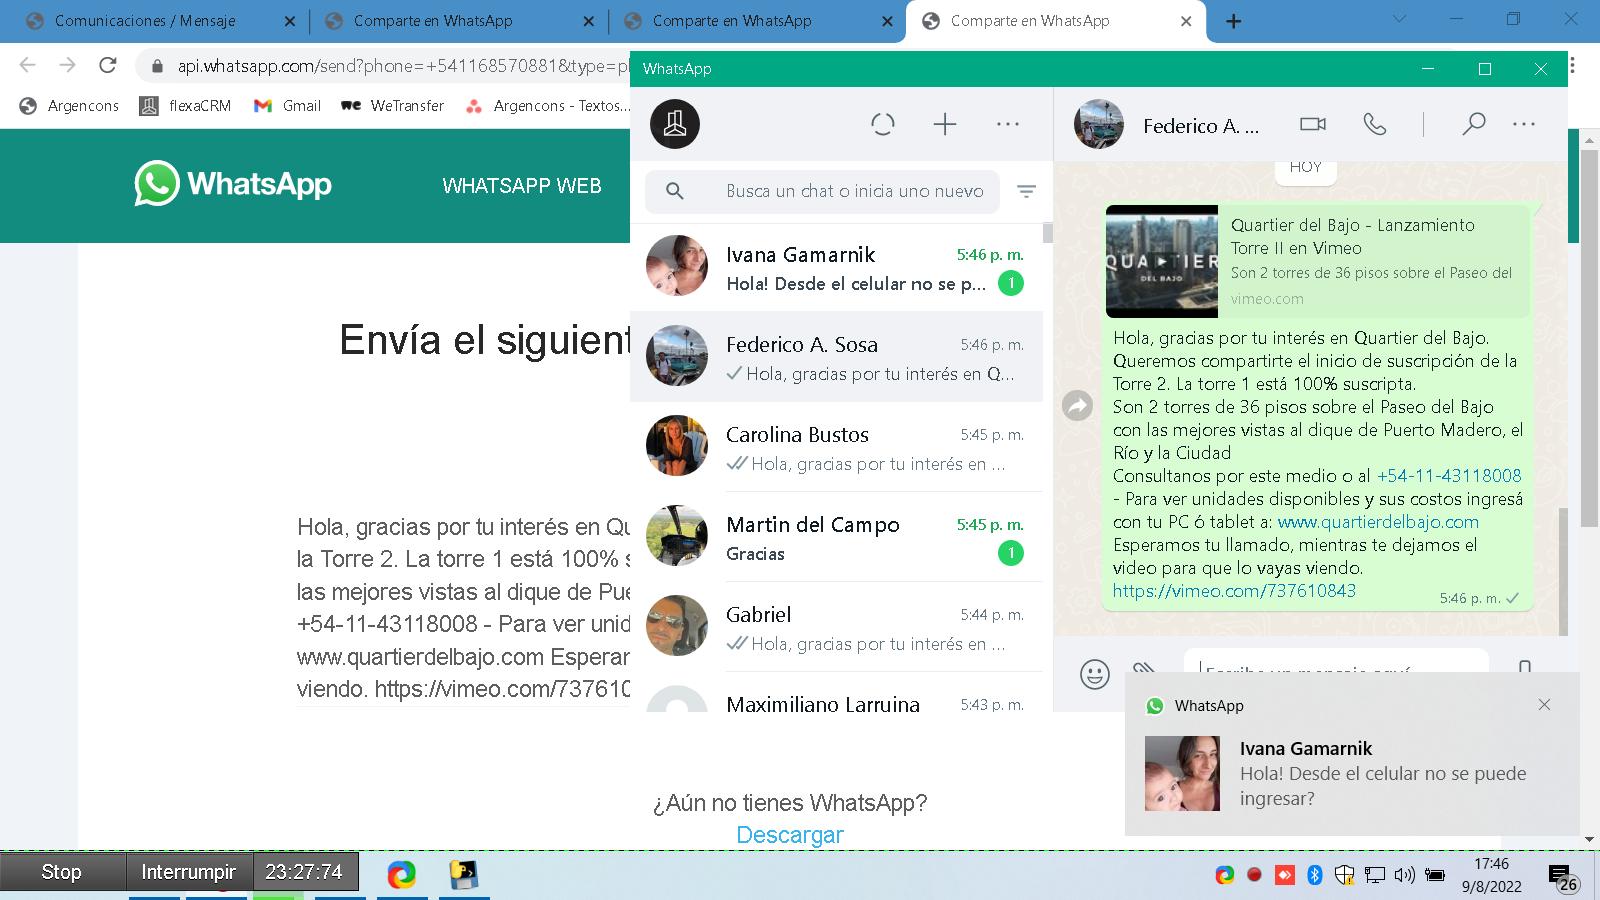The height and width of the screenshot is (900, 1600).
Task: Forward the sent message with arrow icon
Action: pos(1077,405)
